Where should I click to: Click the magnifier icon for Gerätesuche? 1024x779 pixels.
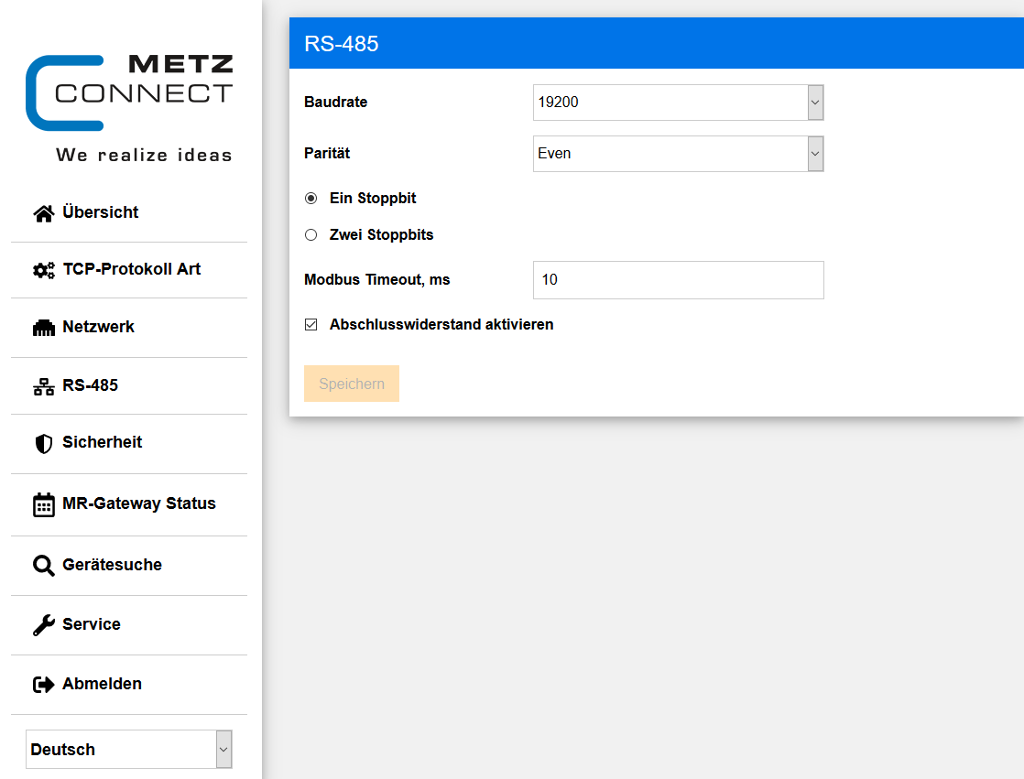point(43,566)
